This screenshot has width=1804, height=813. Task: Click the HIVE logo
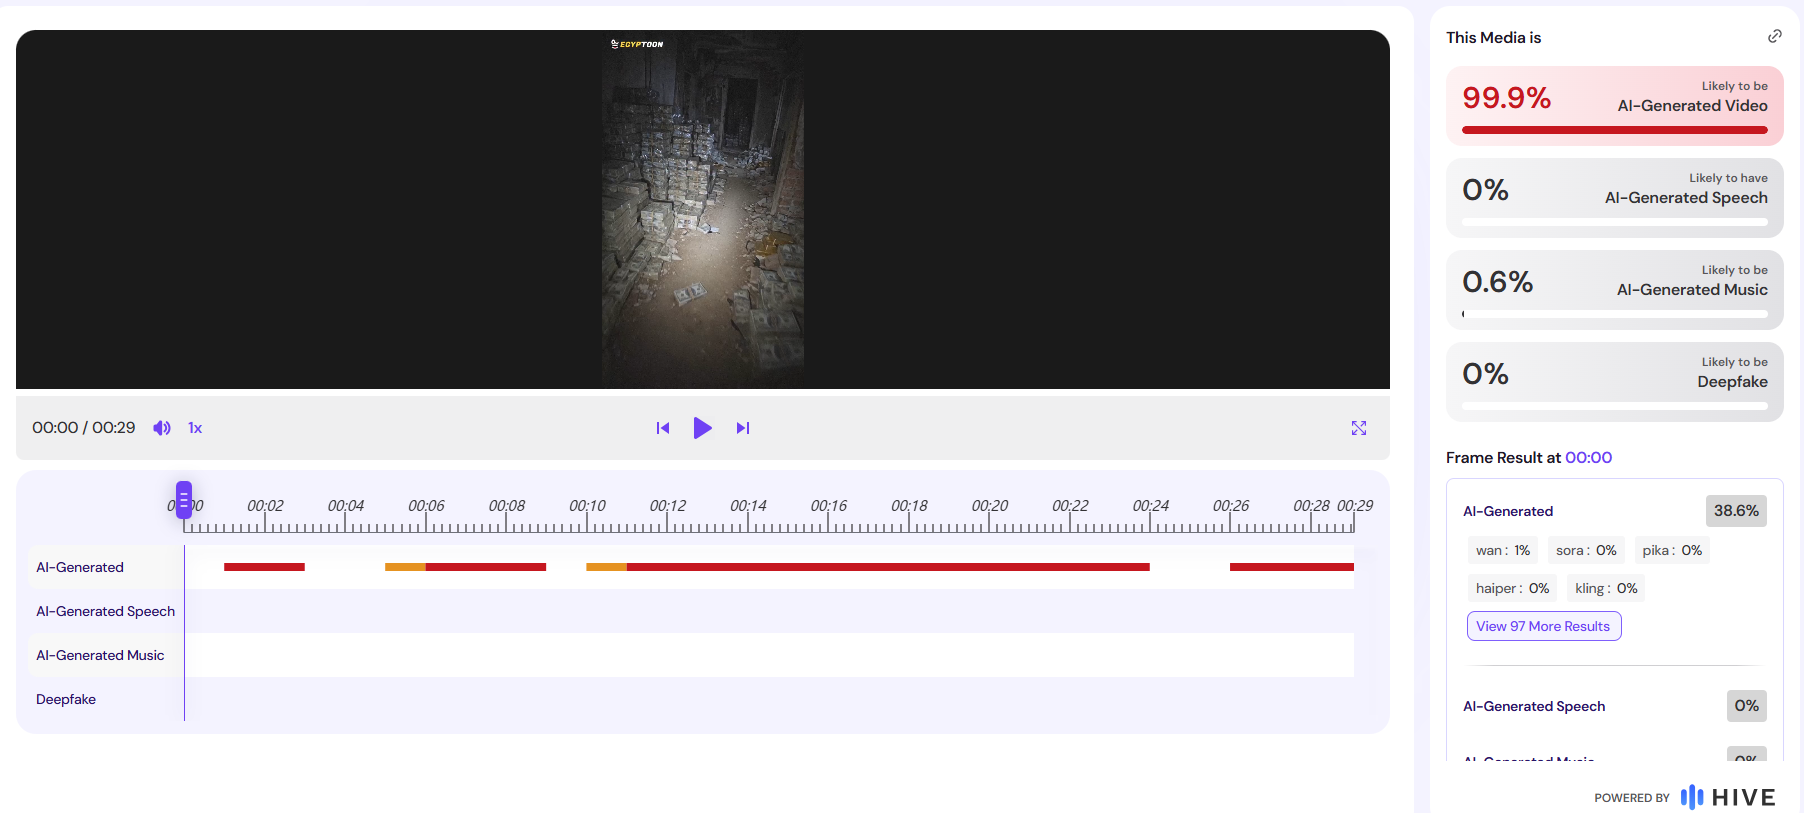pos(1728,797)
